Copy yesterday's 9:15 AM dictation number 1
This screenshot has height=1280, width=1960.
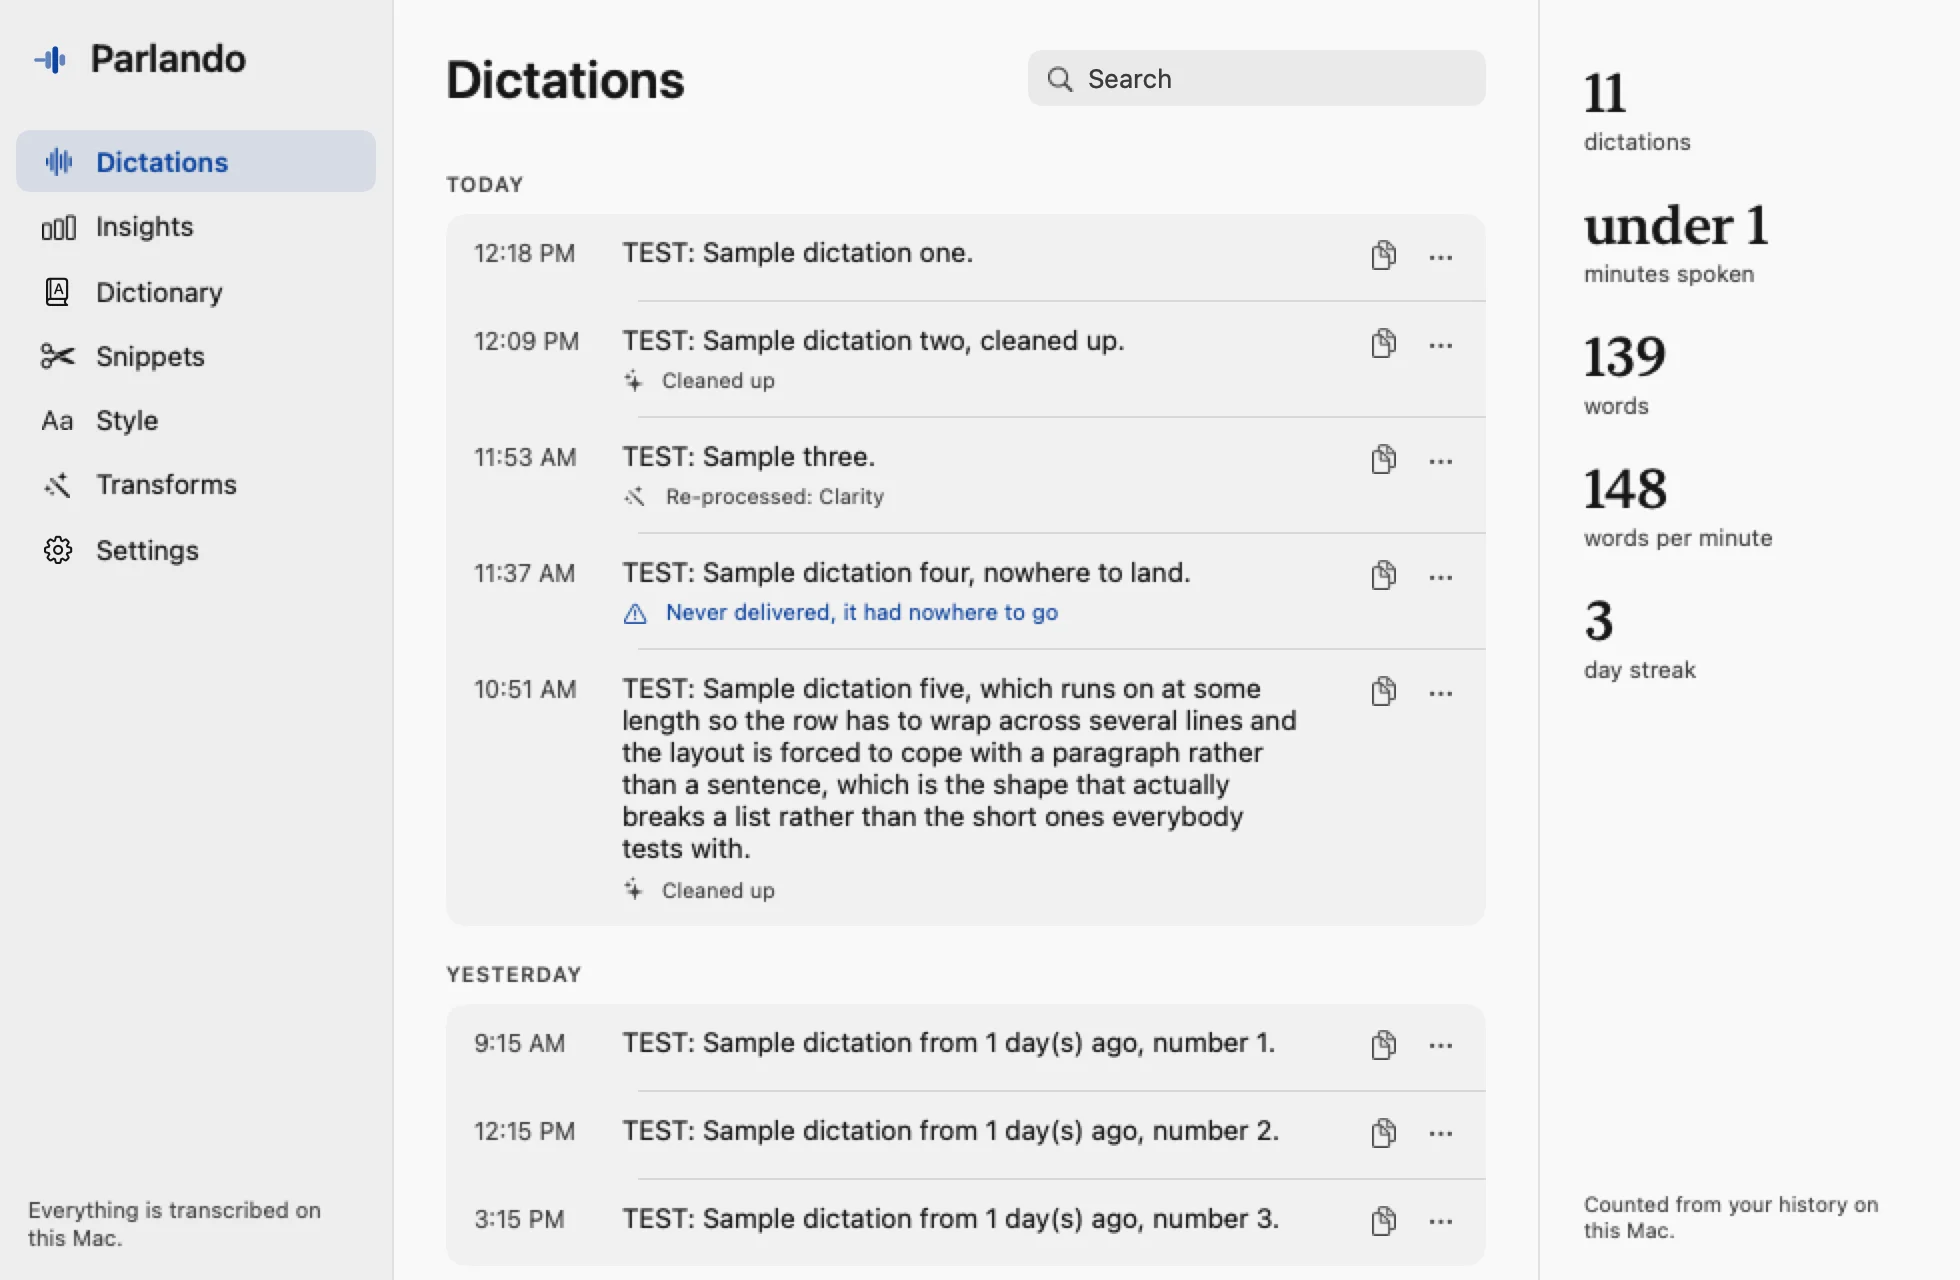pos(1383,1045)
